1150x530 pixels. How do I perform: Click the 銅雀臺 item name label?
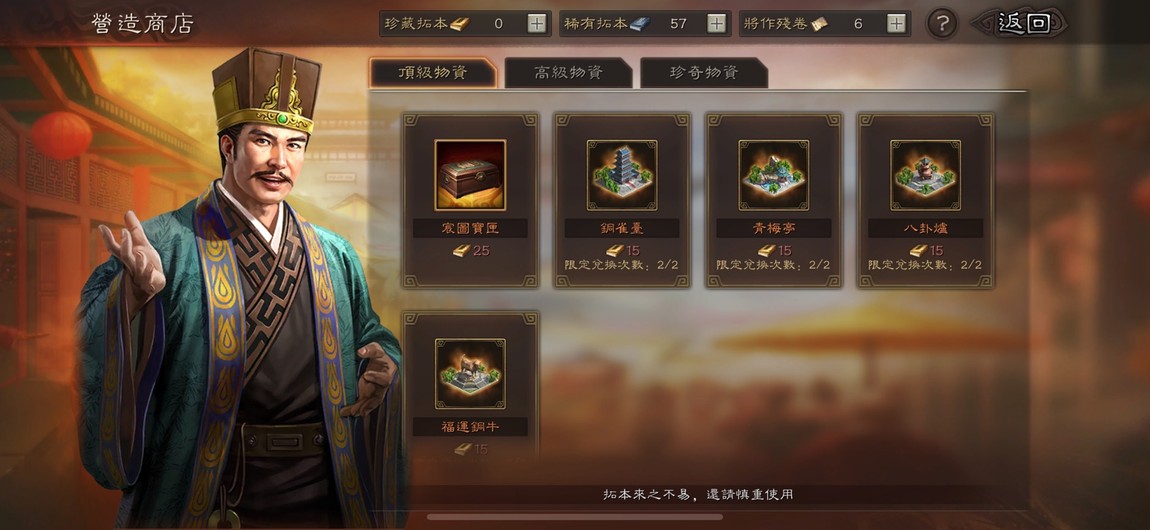tap(622, 228)
